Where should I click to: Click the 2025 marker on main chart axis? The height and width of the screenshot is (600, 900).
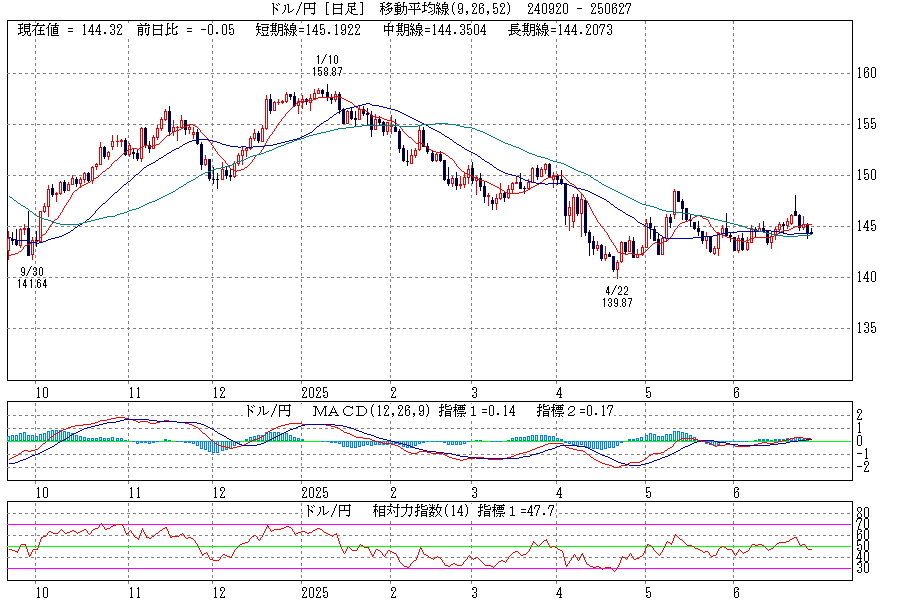tap(314, 392)
